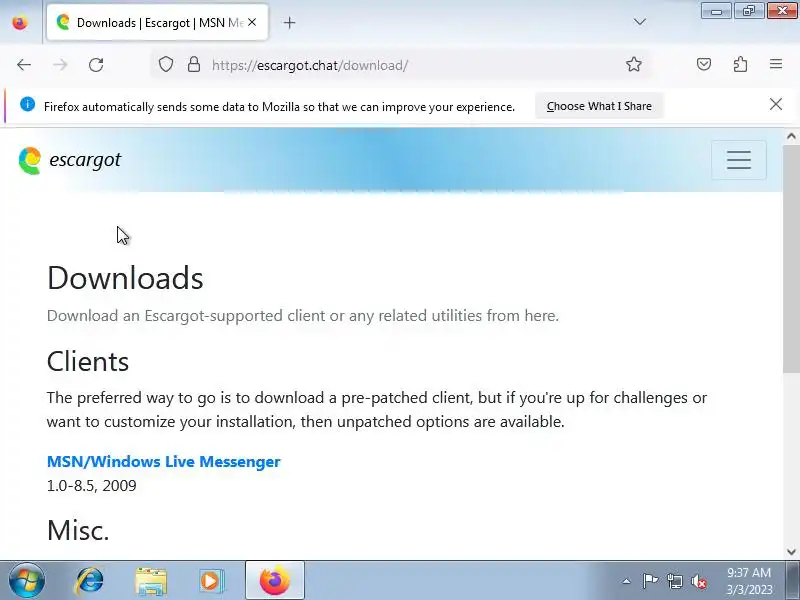Open MSN/Windows Live Messenger link
Screen dimensions: 800x600
point(163,461)
